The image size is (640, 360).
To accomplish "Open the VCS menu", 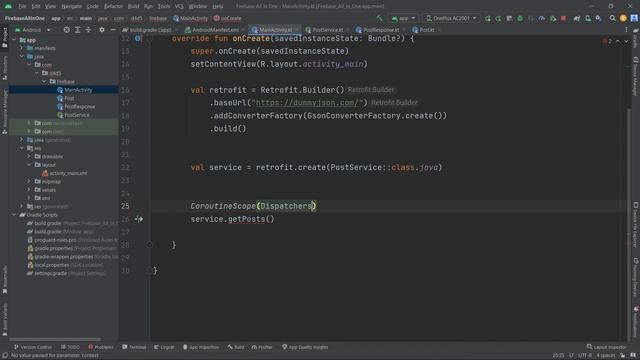I will click(x=179, y=7).
